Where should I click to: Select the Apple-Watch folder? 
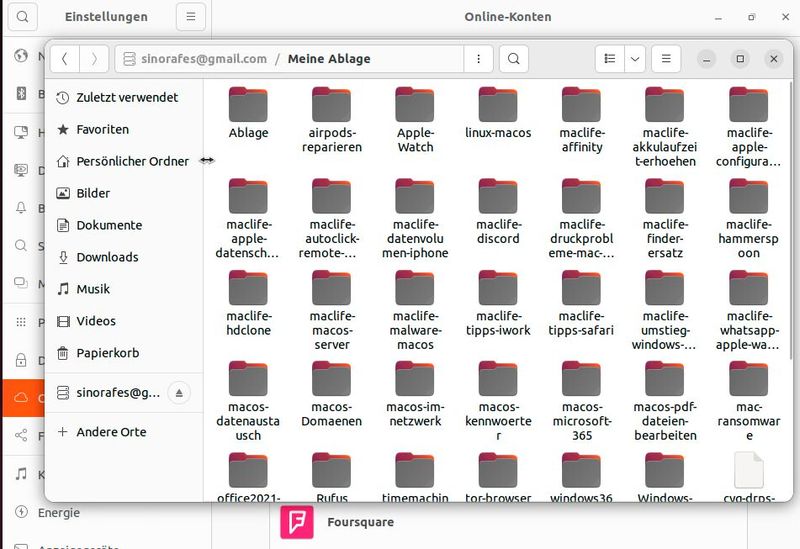[x=415, y=120]
